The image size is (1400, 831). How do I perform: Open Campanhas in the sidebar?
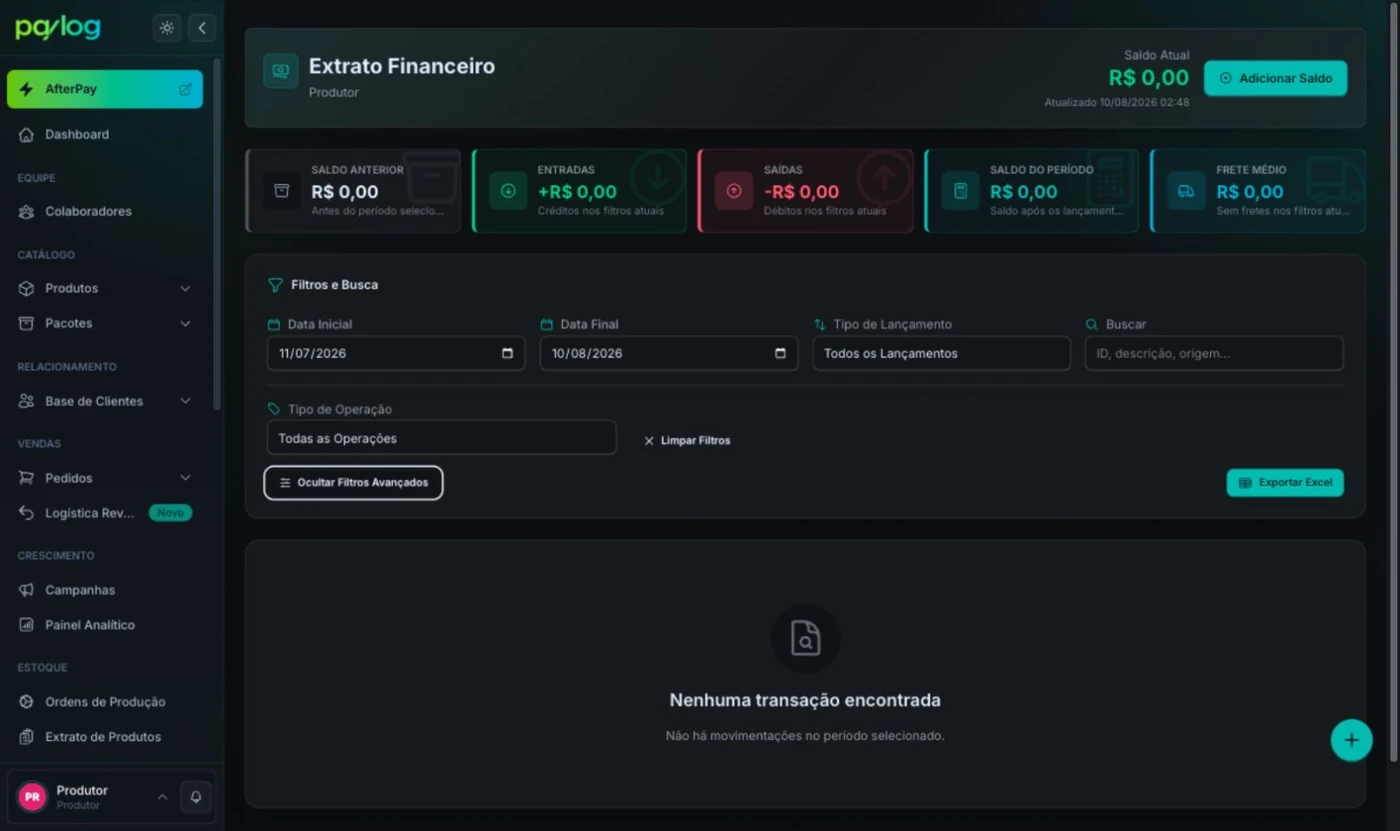pos(105,590)
